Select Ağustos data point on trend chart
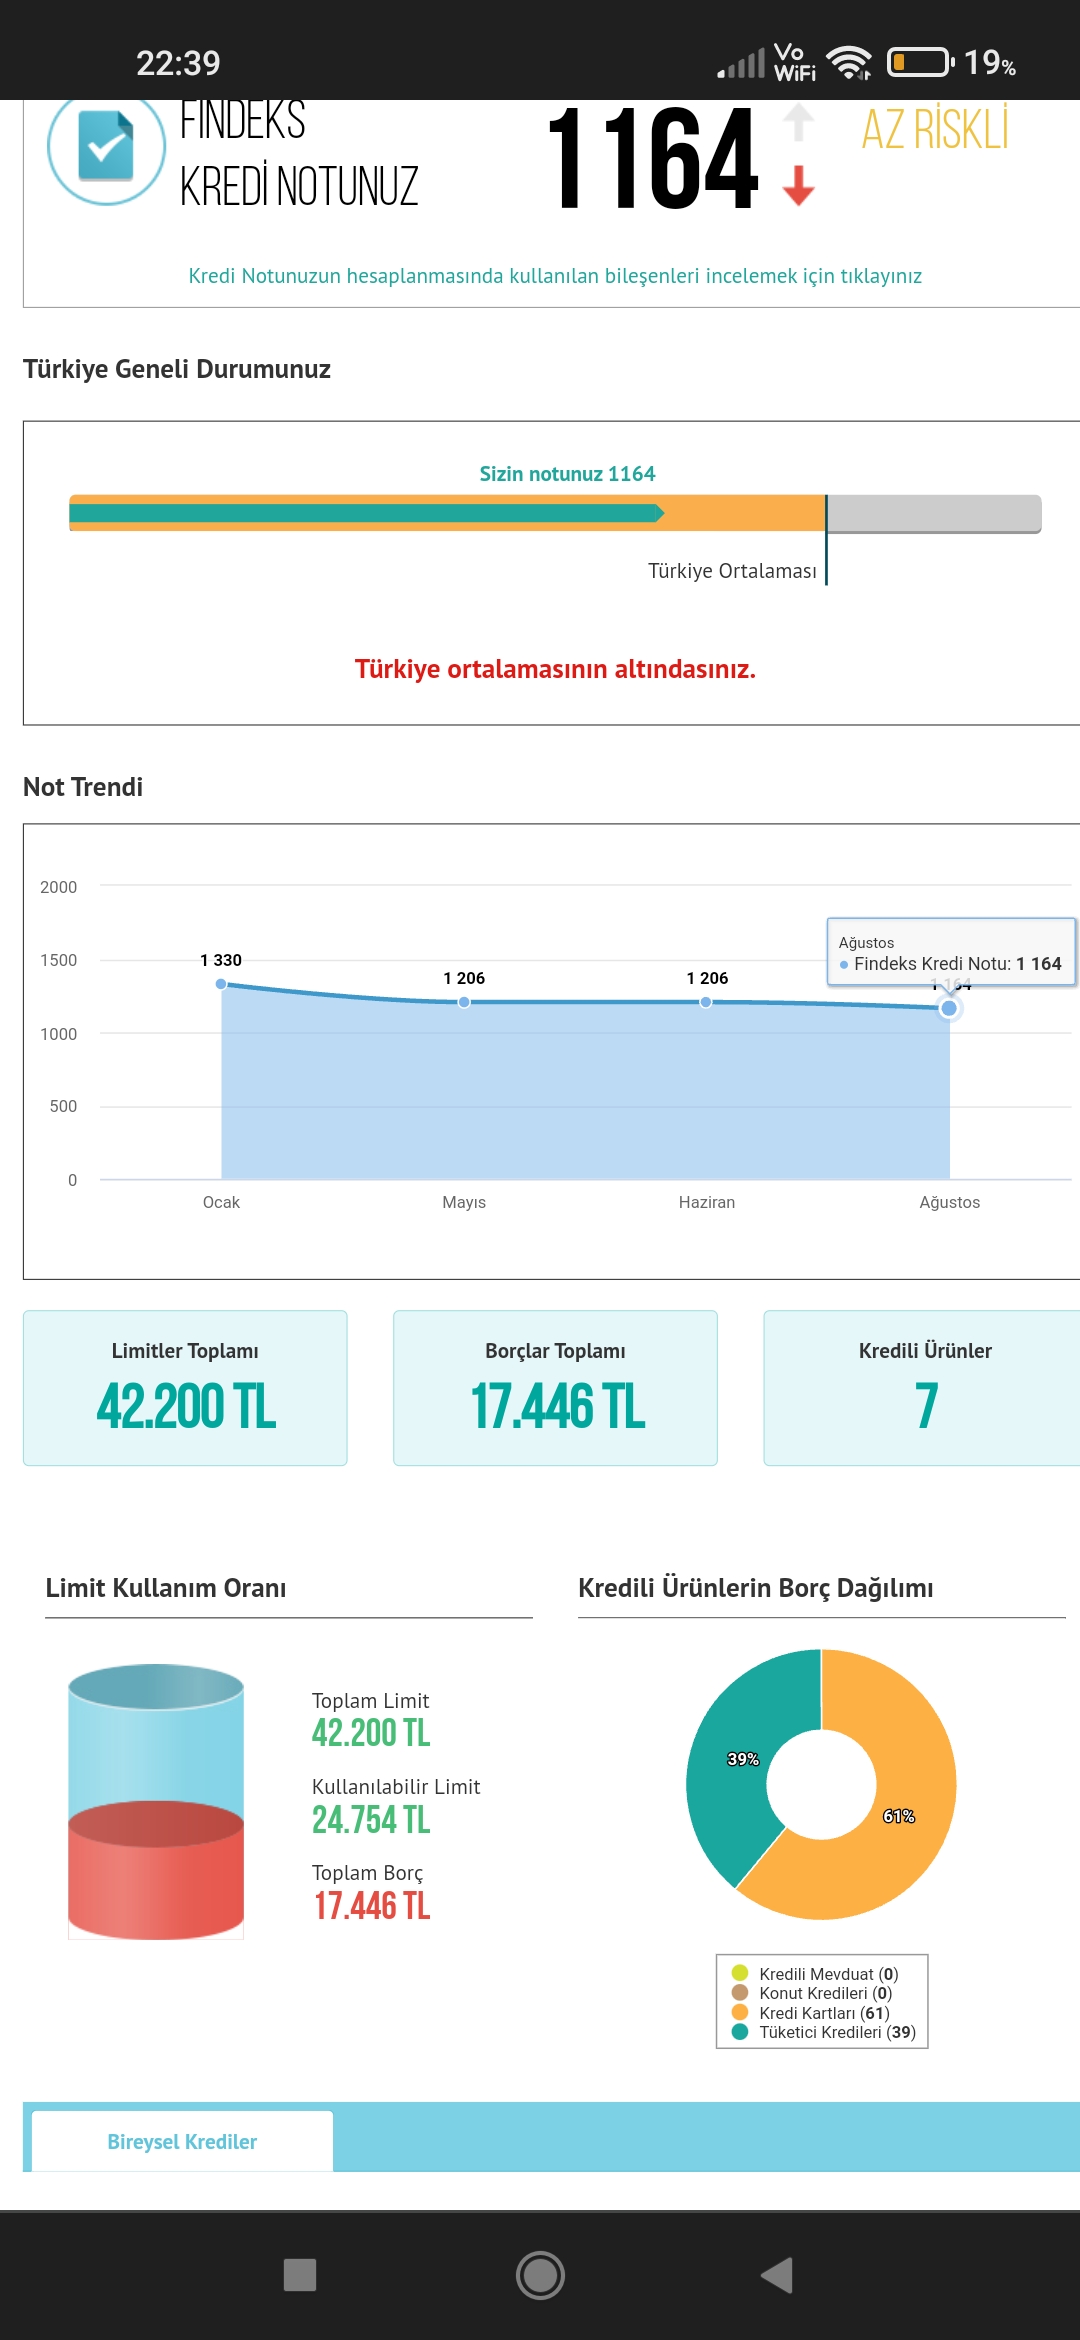1080x2340 pixels. (949, 1008)
